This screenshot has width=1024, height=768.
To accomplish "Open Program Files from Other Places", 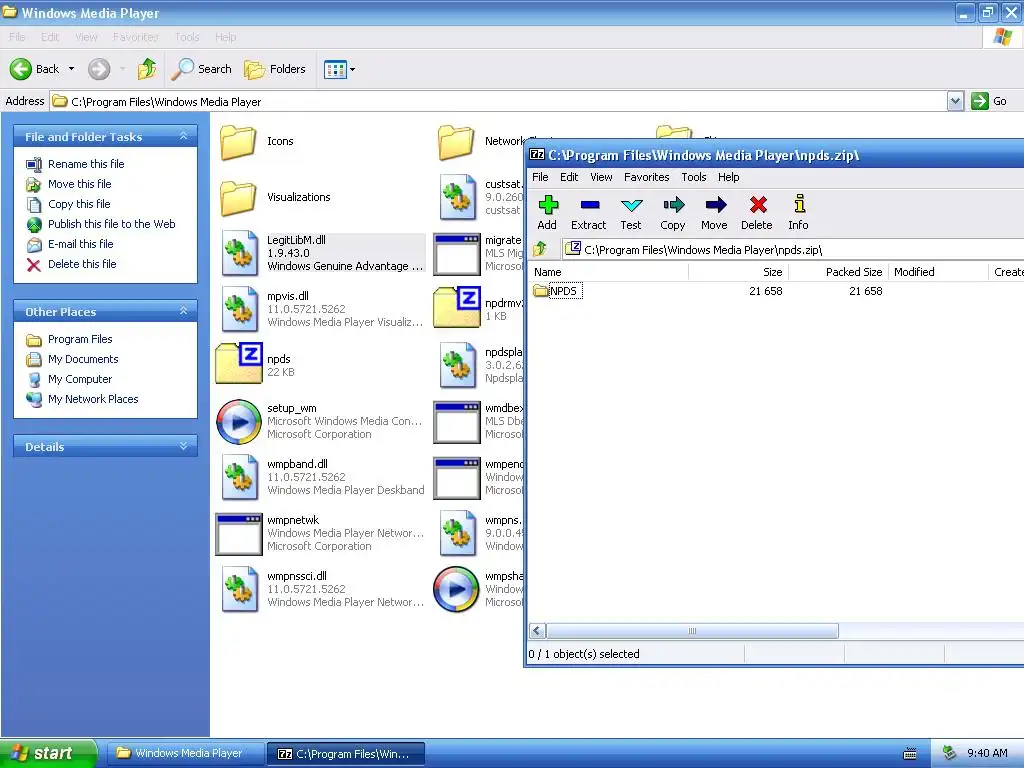I will 80,339.
